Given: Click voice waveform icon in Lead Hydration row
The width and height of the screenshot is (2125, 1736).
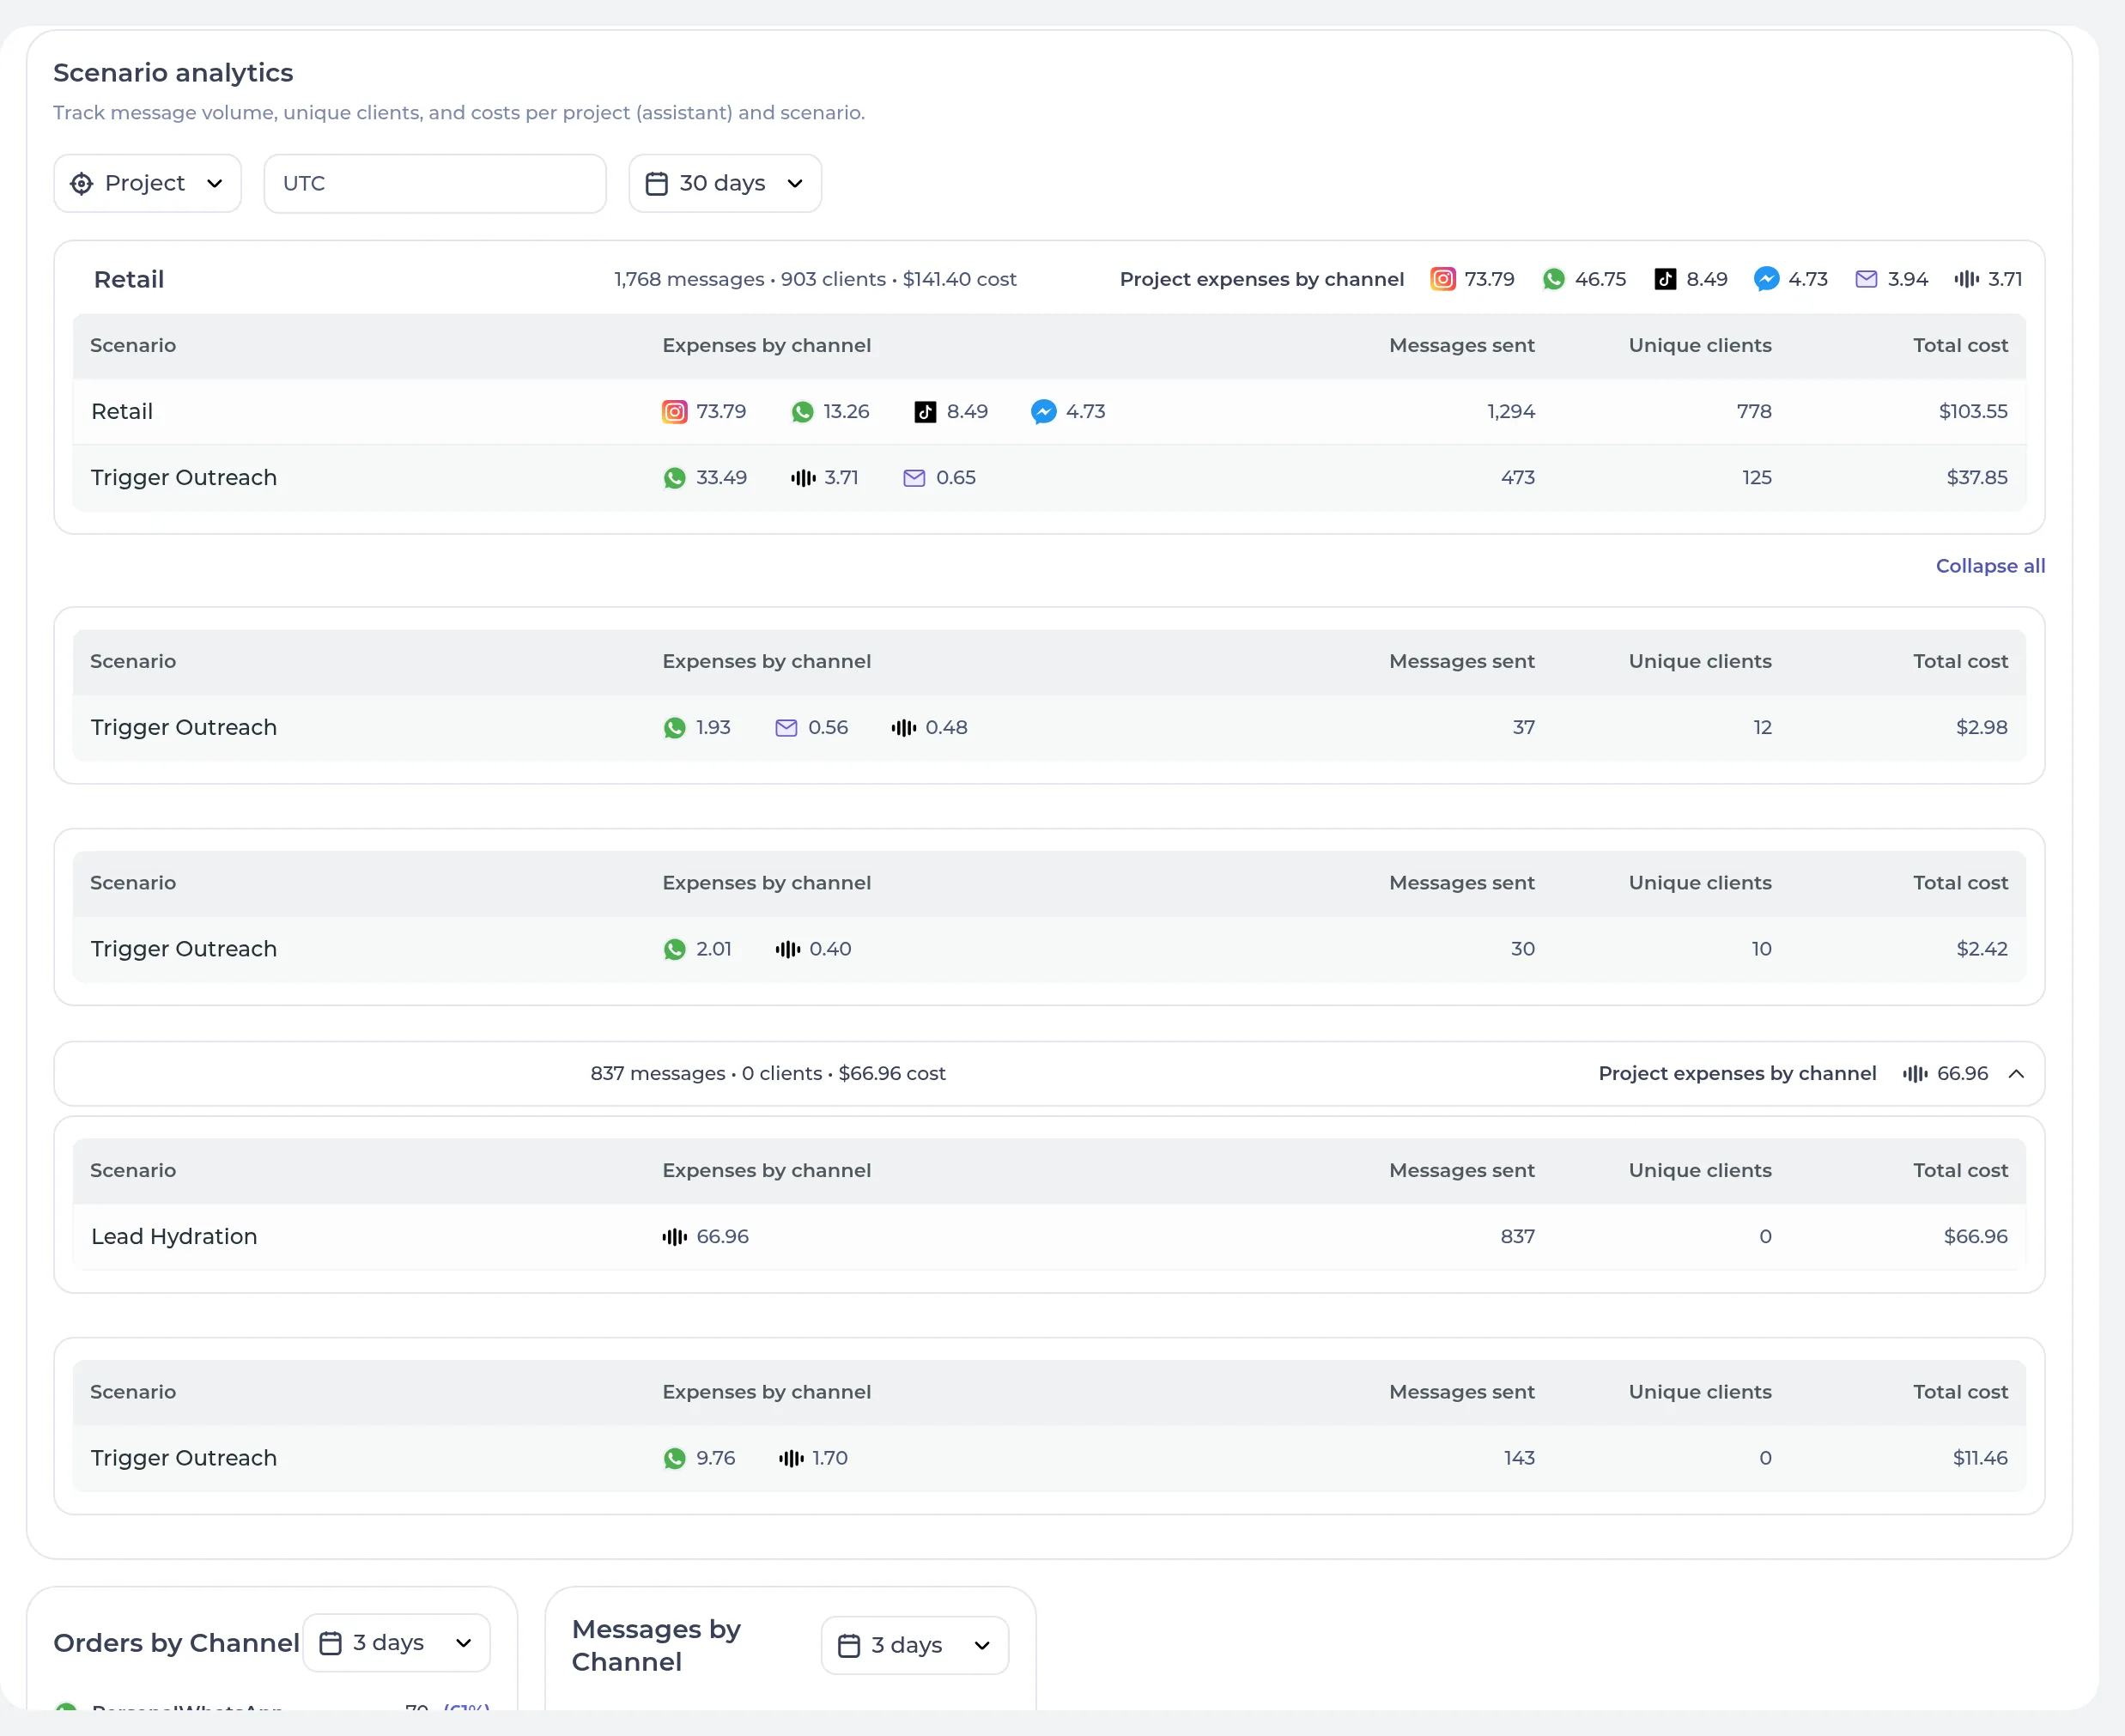Looking at the screenshot, I should tap(674, 1237).
